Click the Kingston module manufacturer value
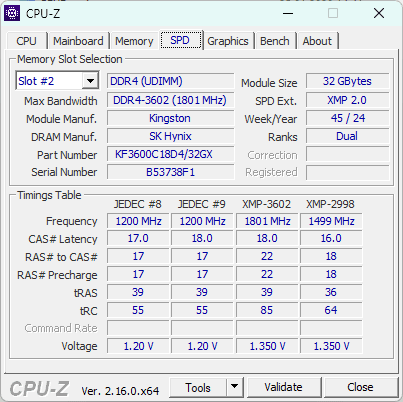Screen dimensions: 403x402 point(170,118)
